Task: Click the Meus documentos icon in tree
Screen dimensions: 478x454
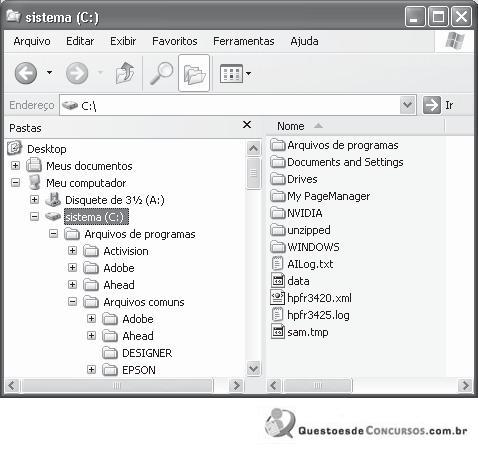Action: [34, 165]
